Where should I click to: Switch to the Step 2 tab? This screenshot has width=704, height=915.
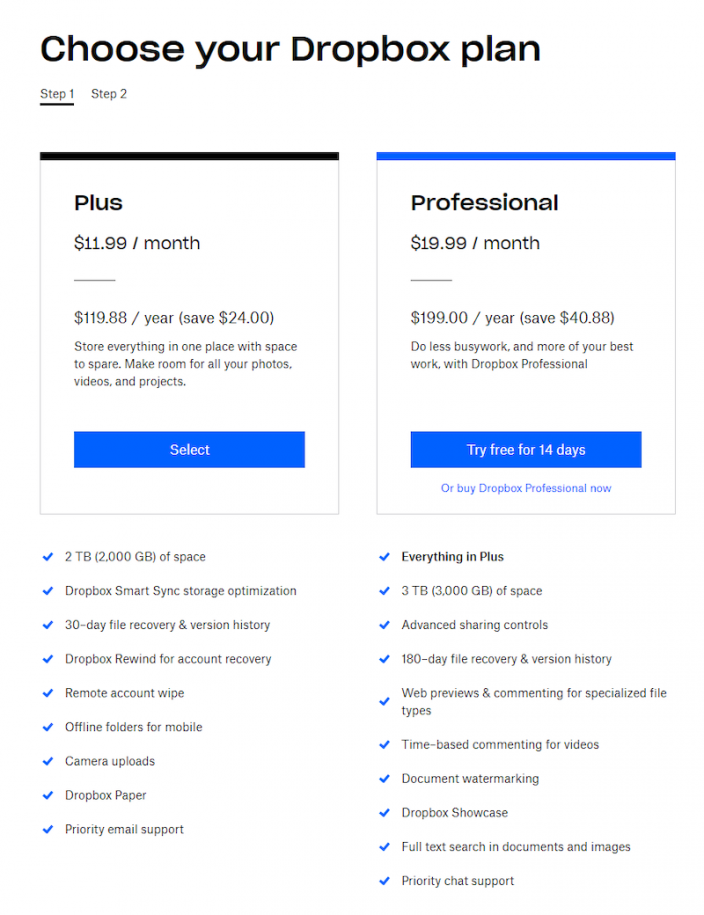coord(108,93)
